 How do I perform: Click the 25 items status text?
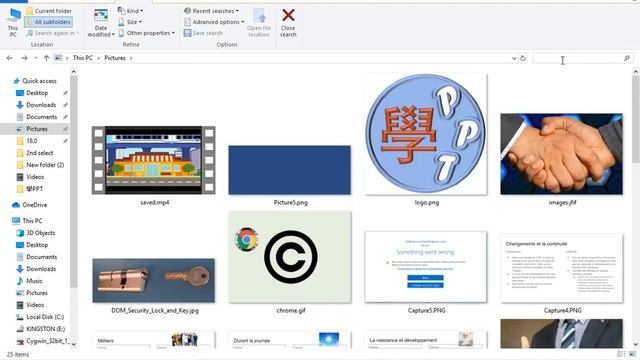18,354
